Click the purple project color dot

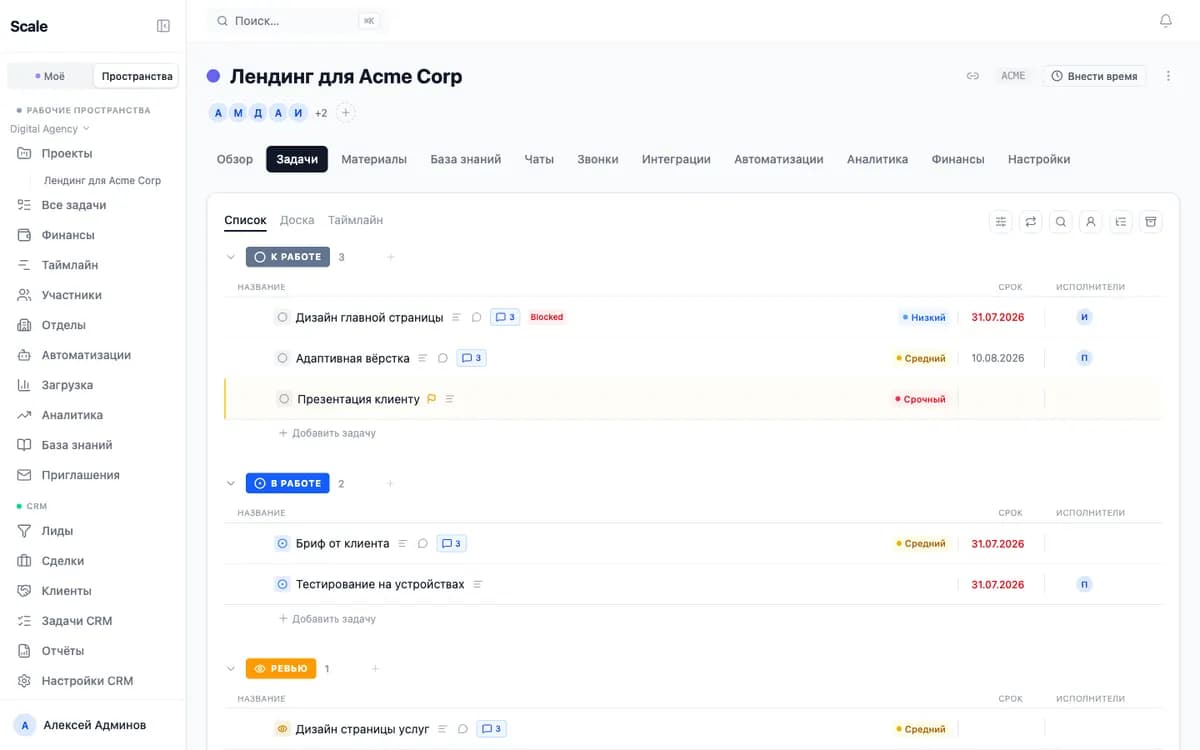[x=213, y=76]
